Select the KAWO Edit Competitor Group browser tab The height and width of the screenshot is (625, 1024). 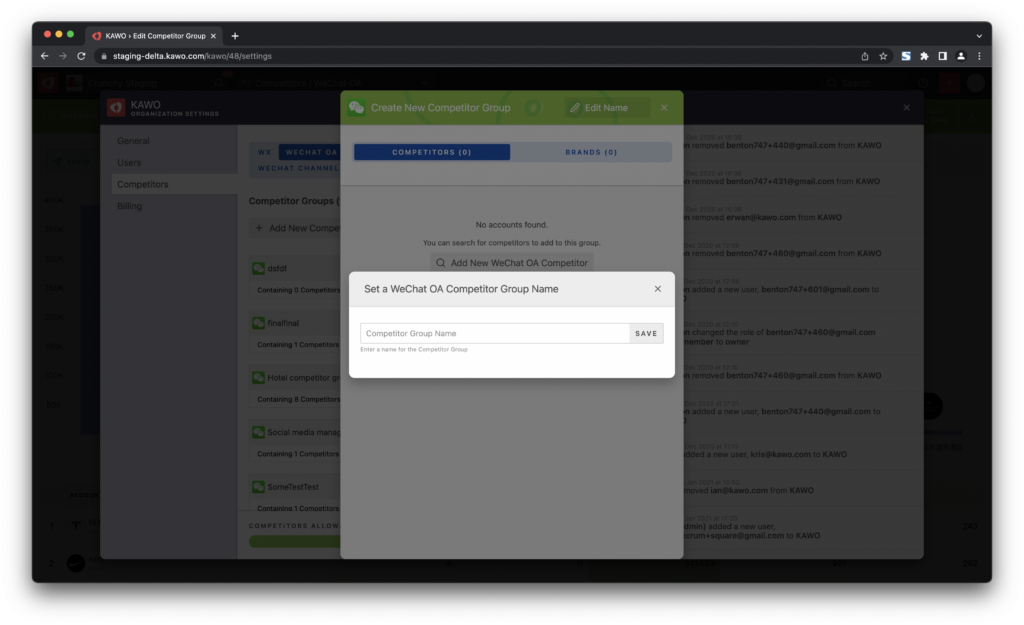pos(154,36)
